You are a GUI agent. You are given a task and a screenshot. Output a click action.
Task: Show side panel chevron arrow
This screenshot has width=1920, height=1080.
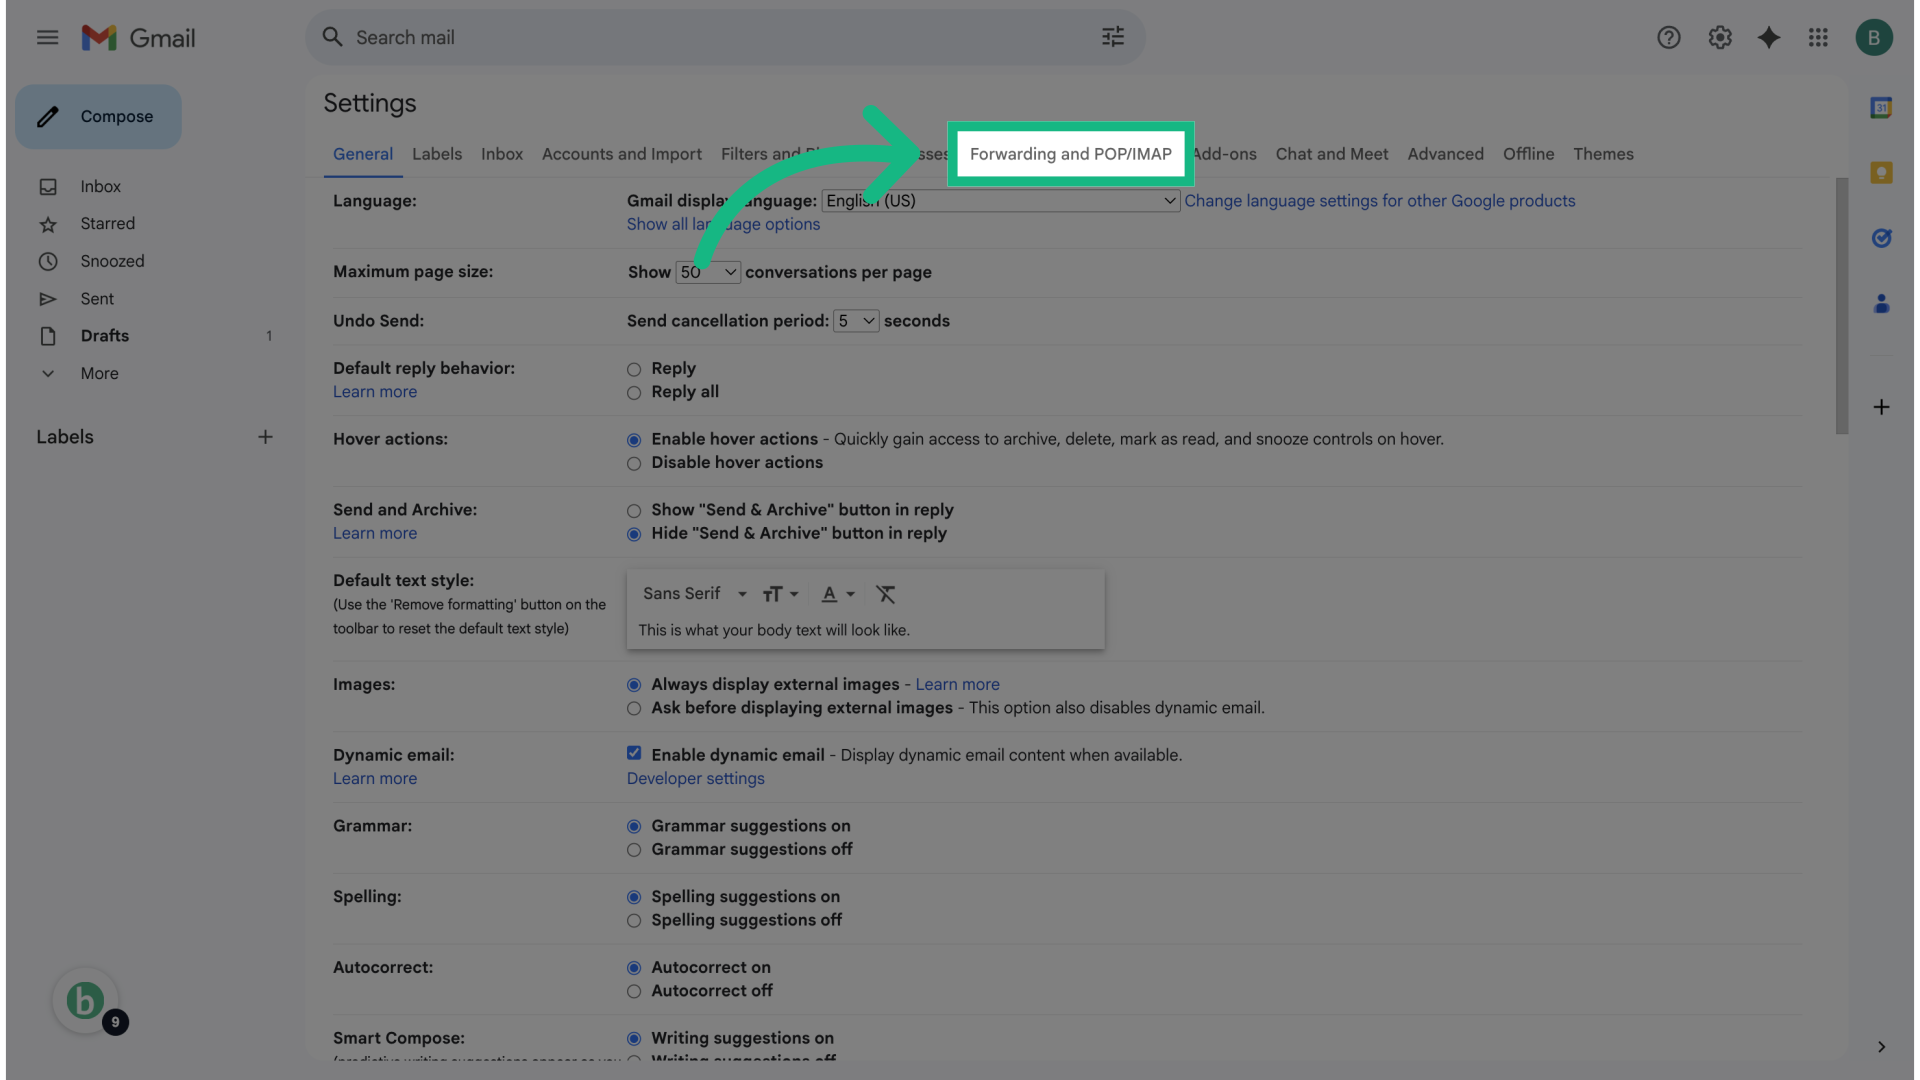pyautogui.click(x=1881, y=1047)
